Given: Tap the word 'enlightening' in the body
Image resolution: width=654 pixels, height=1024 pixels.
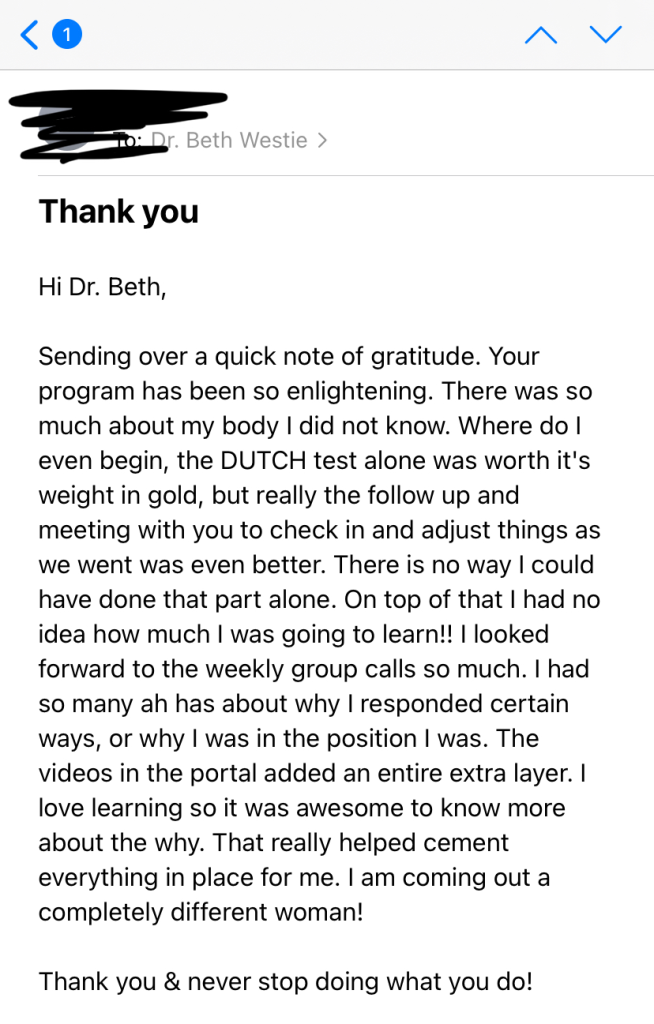Looking at the screenshot, I should 359,391.
